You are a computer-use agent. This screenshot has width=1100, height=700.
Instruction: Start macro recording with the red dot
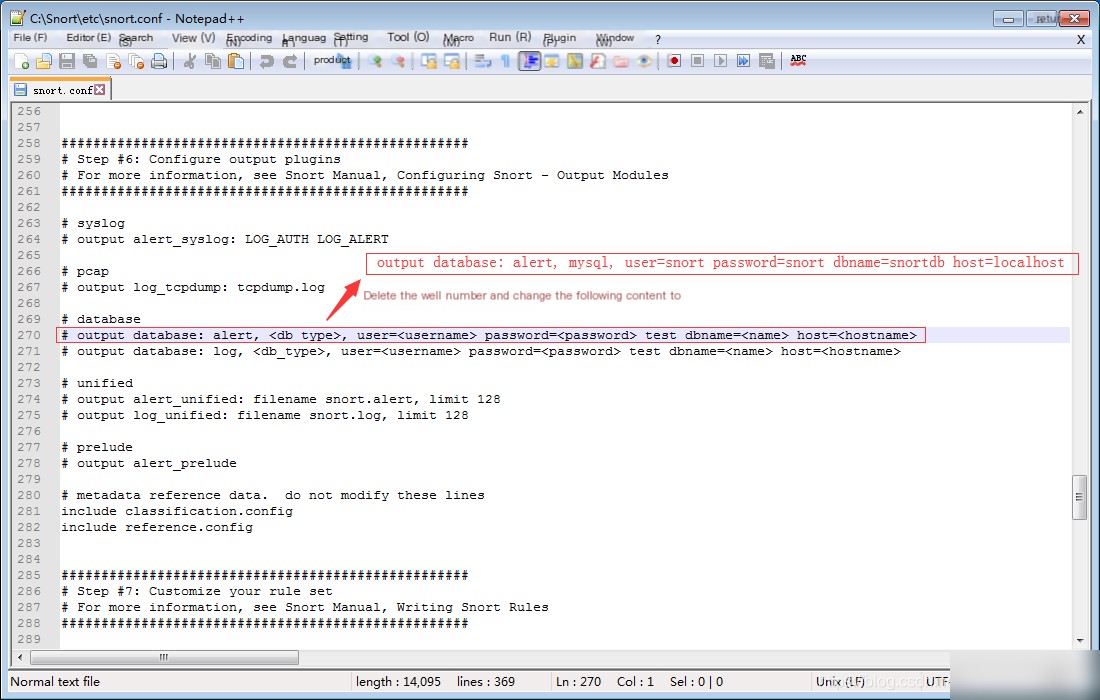click(x=674, y=61)
